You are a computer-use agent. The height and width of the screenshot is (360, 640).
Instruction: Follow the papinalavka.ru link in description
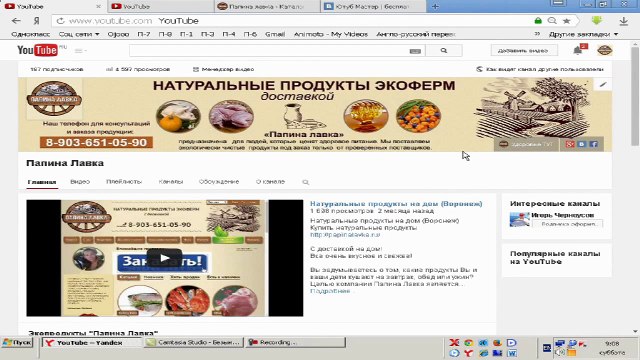click(x=345, y=235)
